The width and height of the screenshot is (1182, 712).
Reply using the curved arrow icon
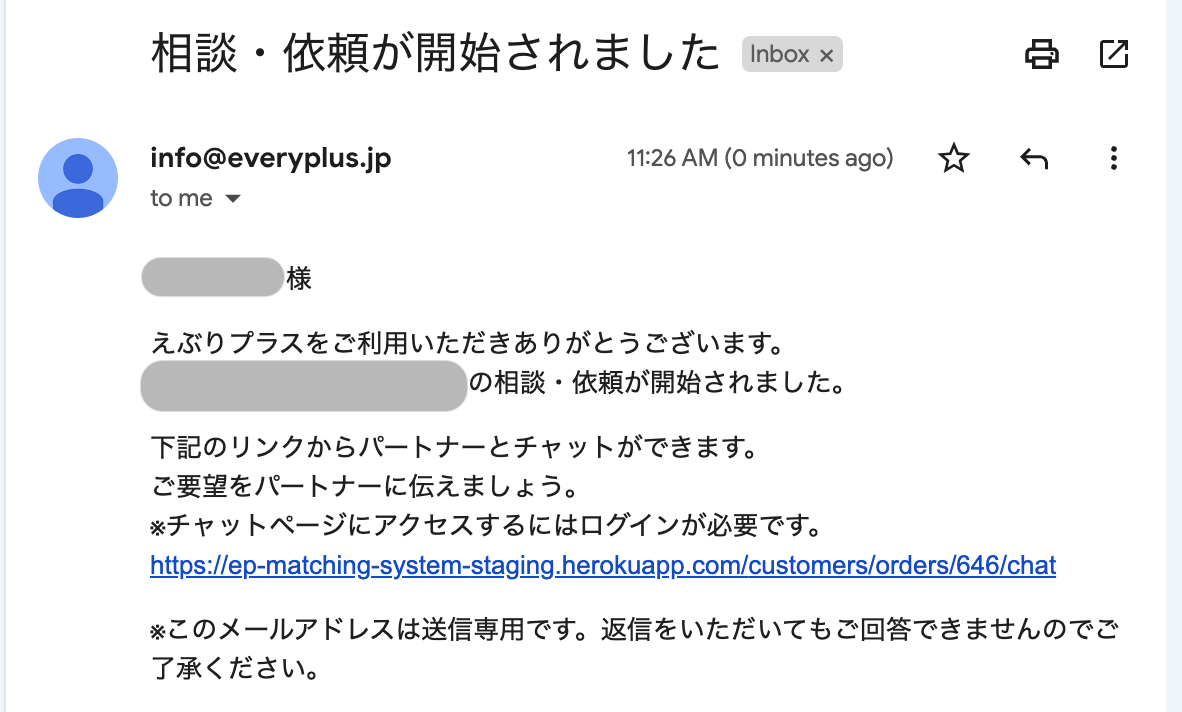coord(1033,158)
